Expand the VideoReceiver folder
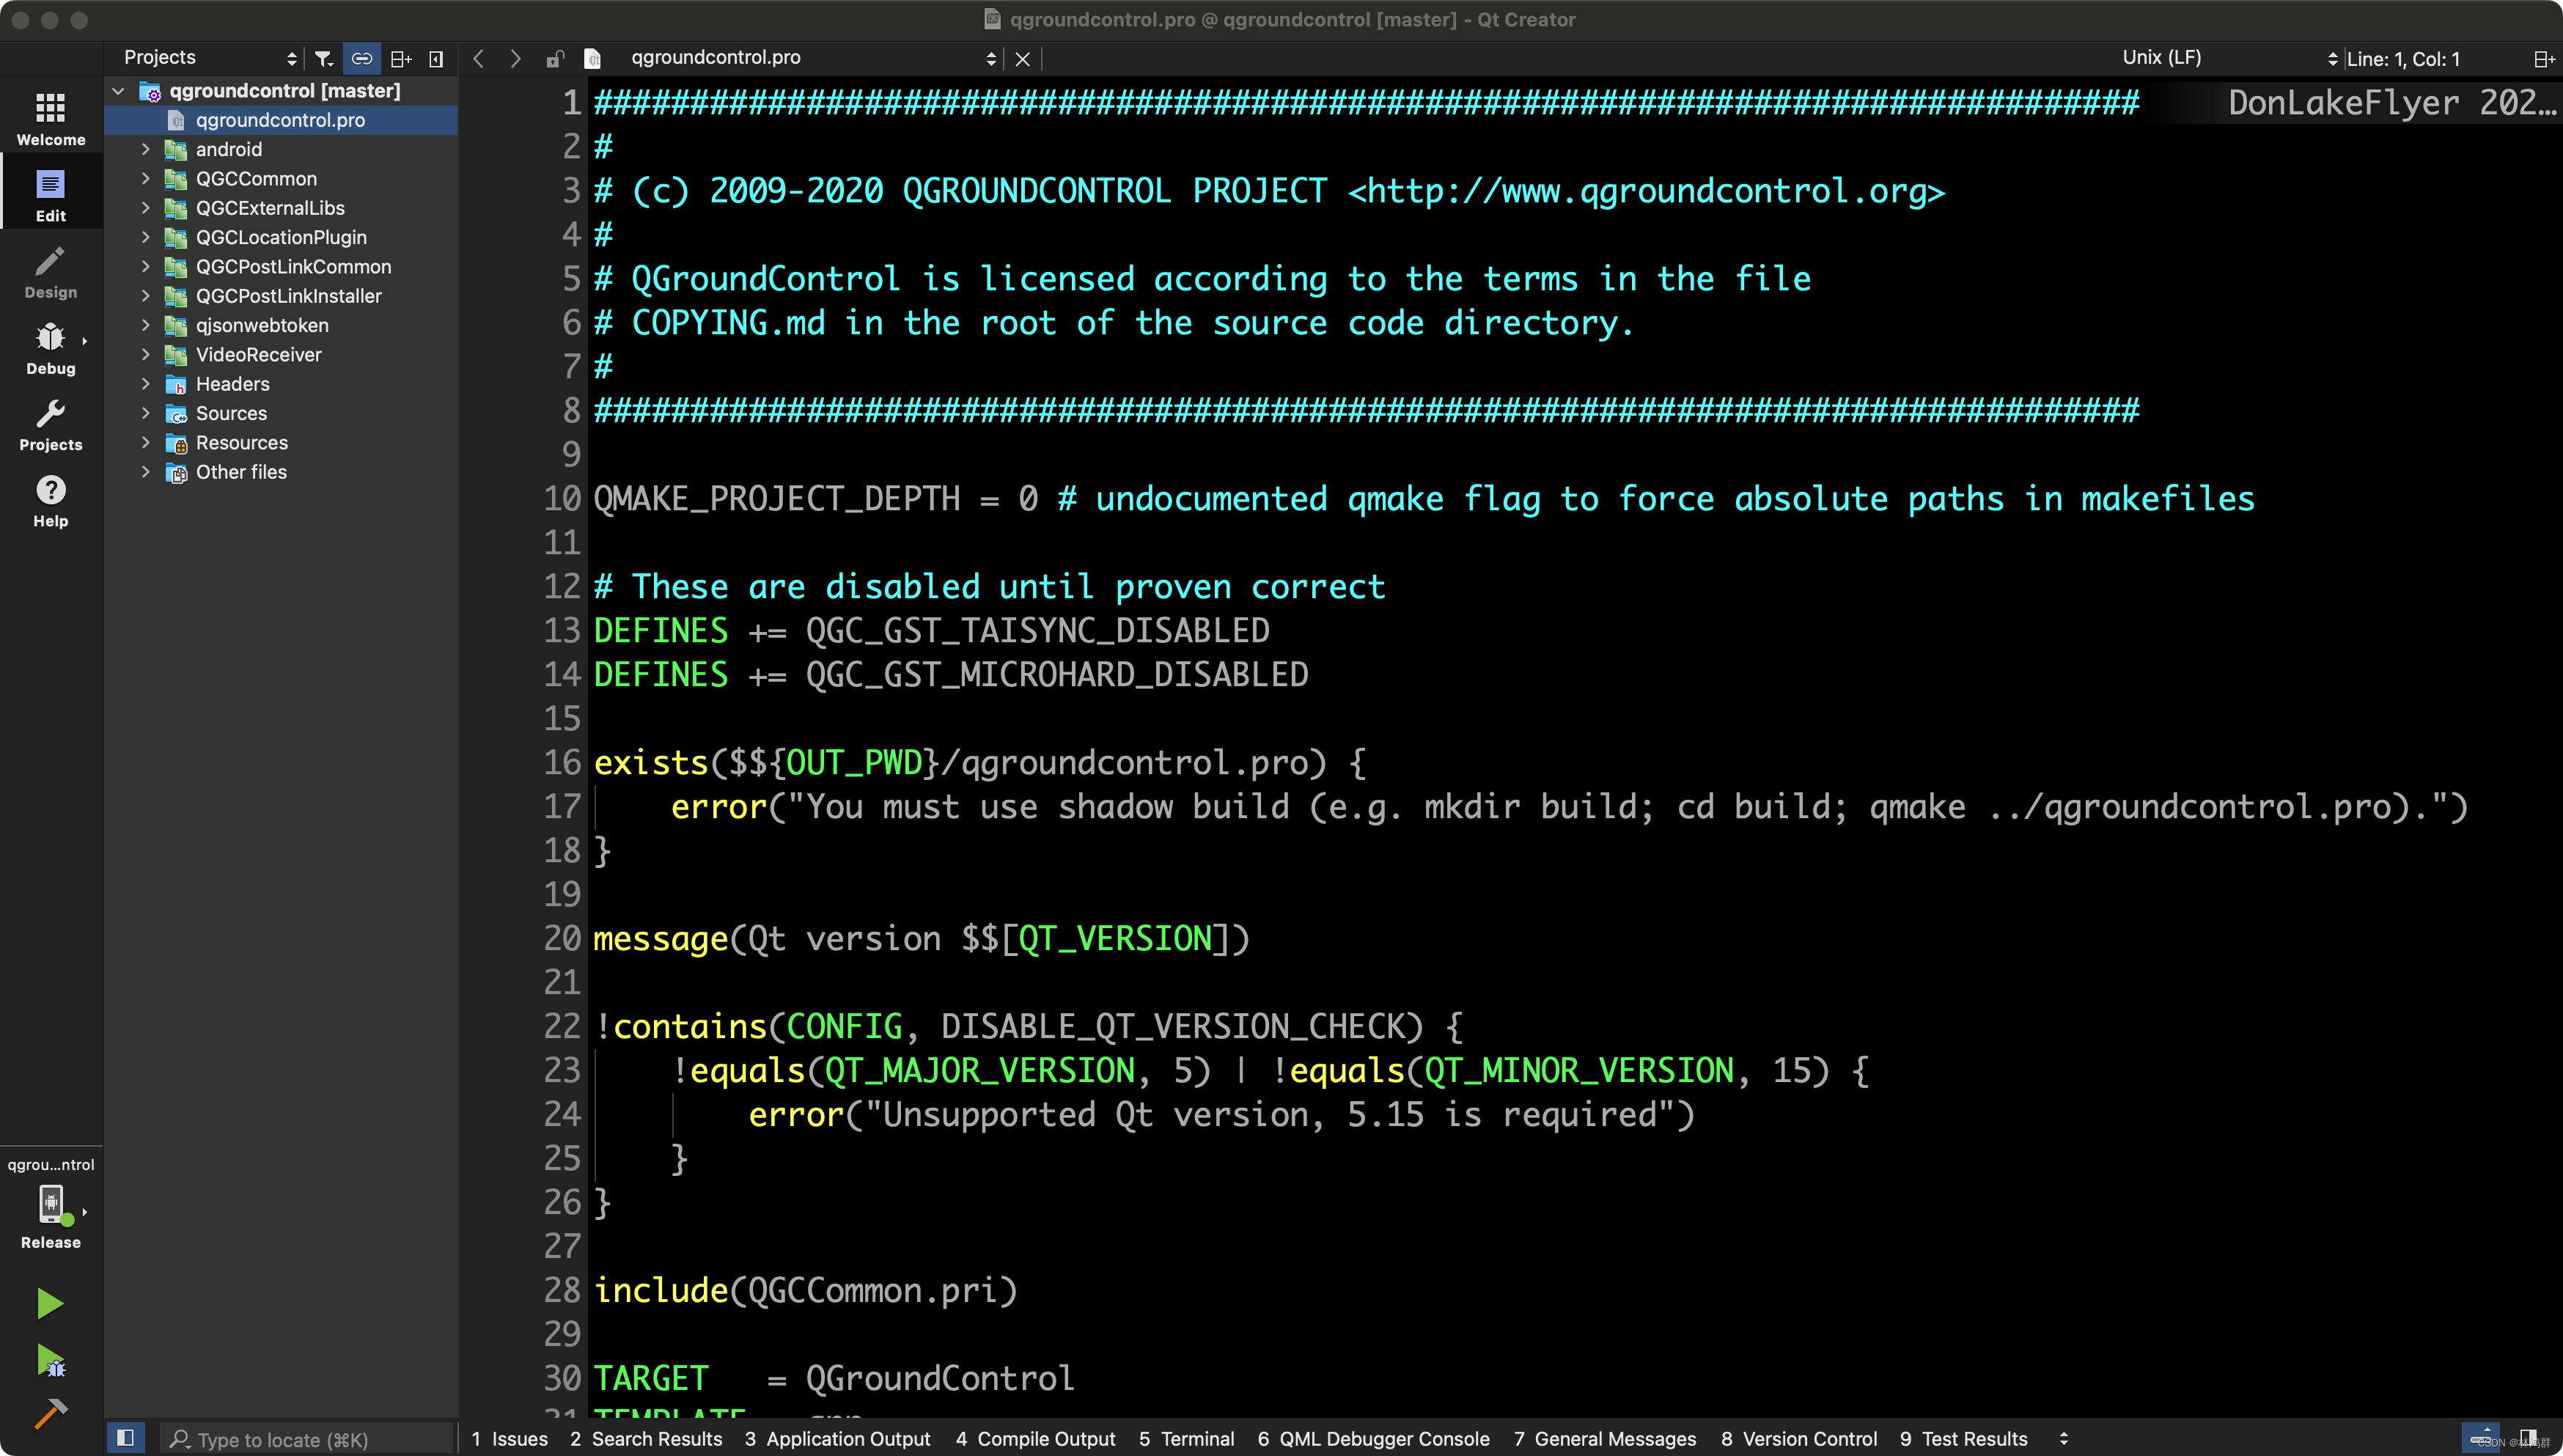The height and width of the screenshot is (1456, 2563). (x=146, y=355)
